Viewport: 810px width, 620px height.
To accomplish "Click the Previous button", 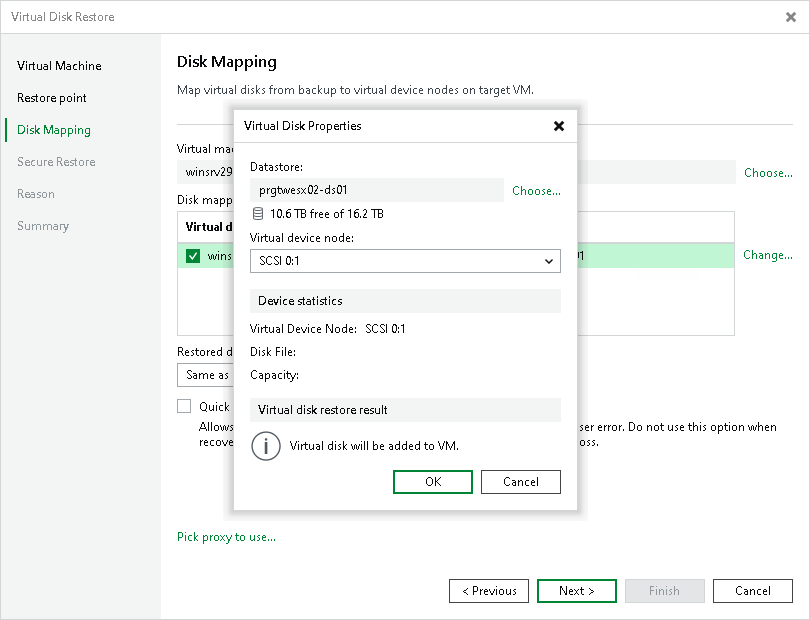I will point(489,591).
